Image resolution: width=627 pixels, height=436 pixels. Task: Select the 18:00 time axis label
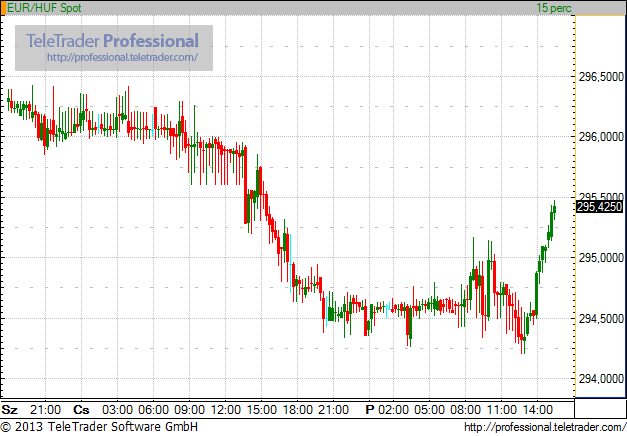(298, 410)
